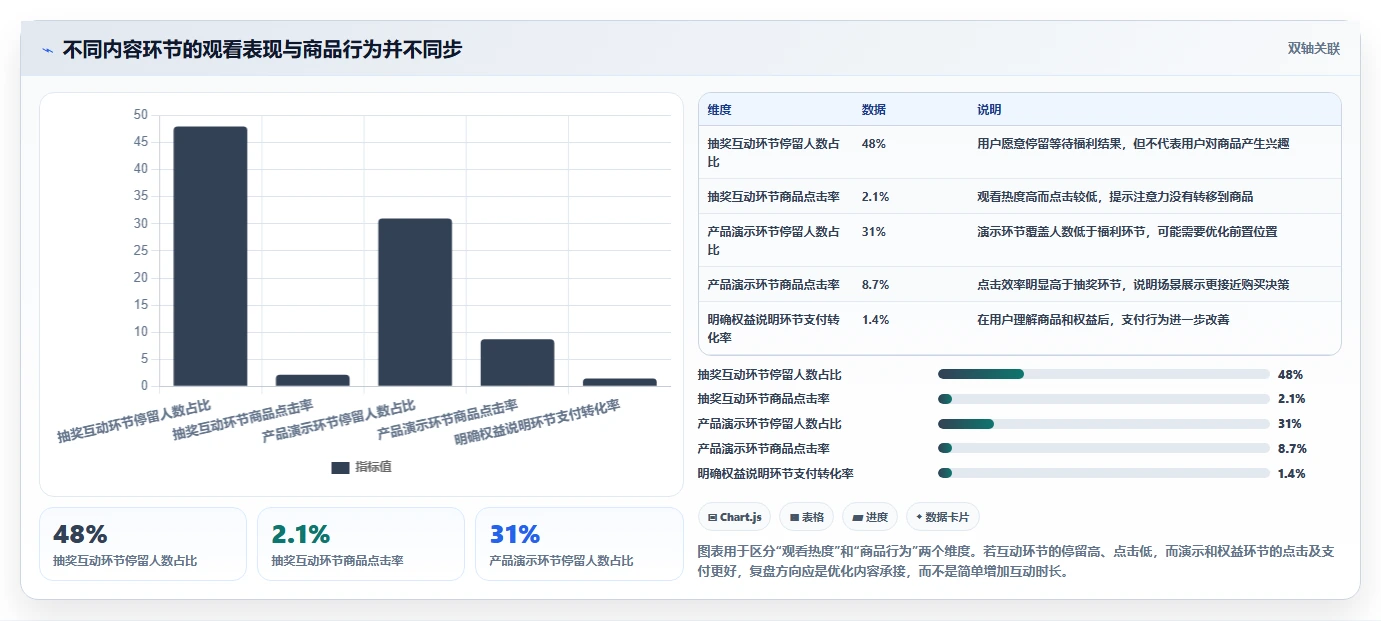This screenshot has height=621, width=1381.
Task: Click the 2.1% progress bar for 抽奖互动环节商品点击率
Action: [1104, 399]
